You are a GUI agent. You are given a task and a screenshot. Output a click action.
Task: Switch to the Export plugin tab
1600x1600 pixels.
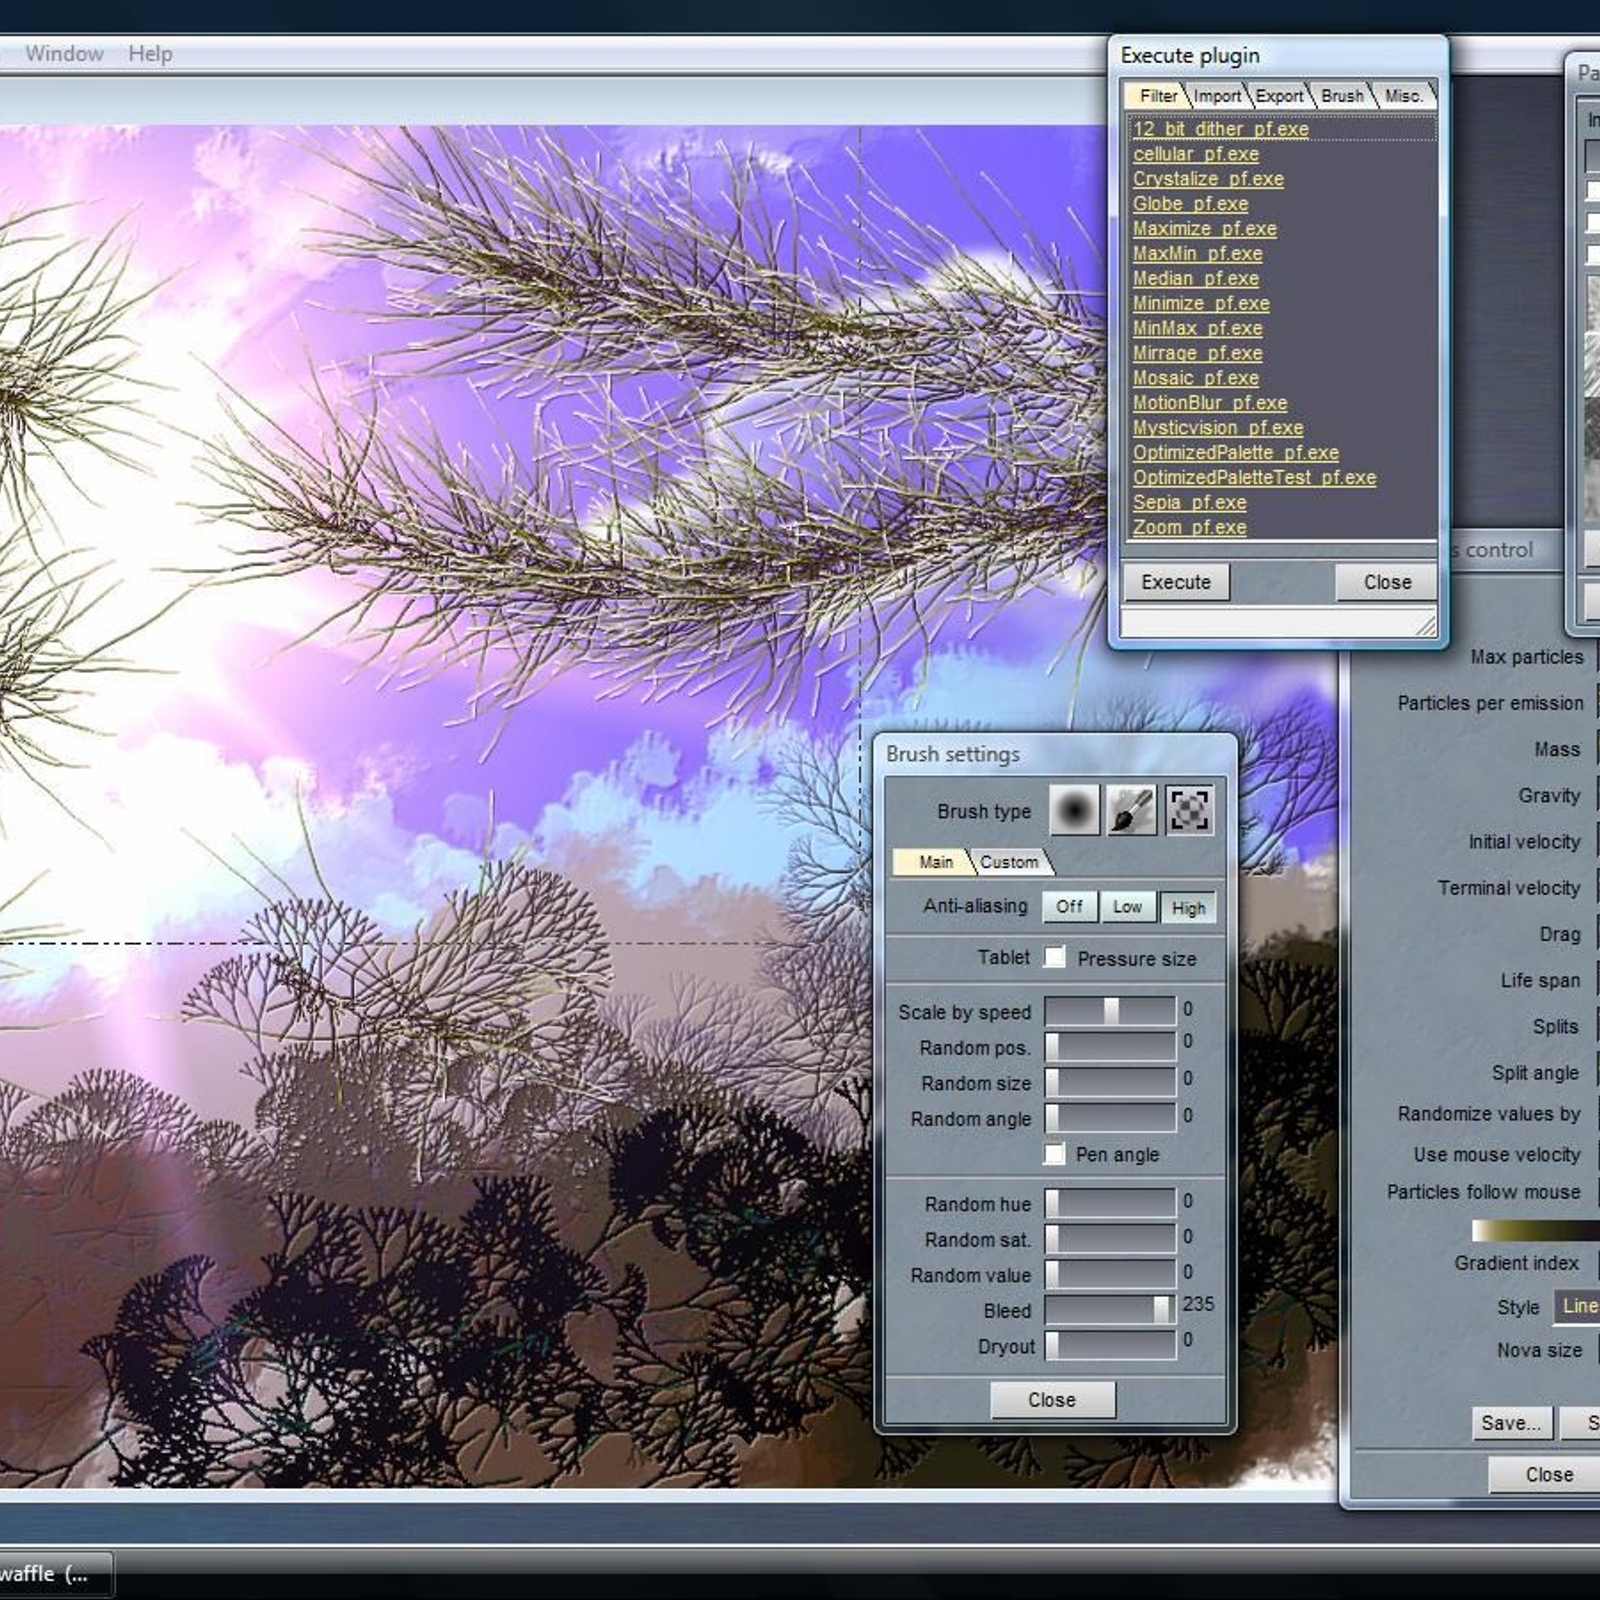(x=1279, y=96)
